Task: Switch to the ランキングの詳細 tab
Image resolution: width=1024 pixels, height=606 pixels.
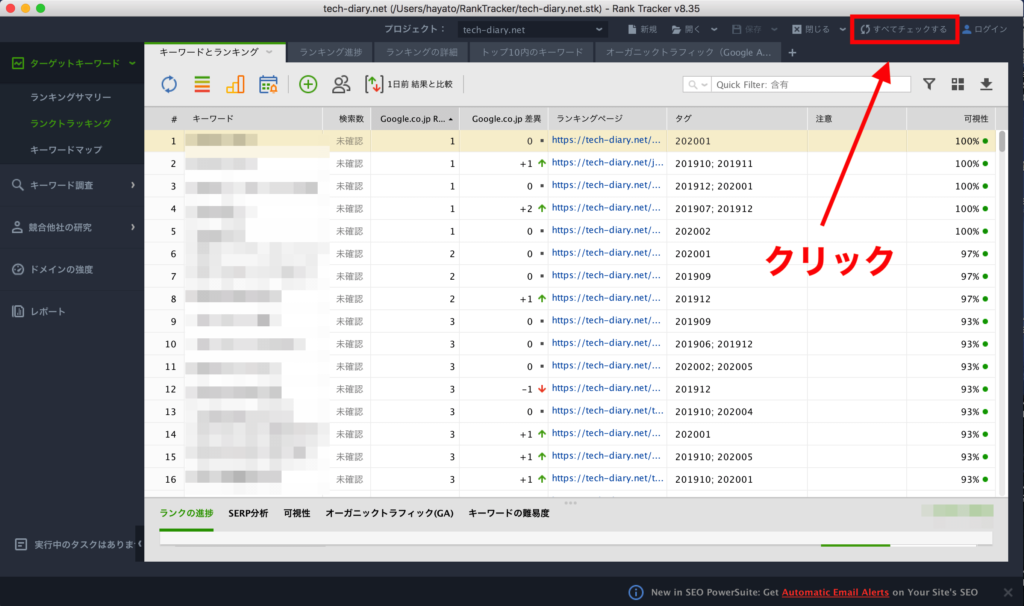Action: (422, 52)
